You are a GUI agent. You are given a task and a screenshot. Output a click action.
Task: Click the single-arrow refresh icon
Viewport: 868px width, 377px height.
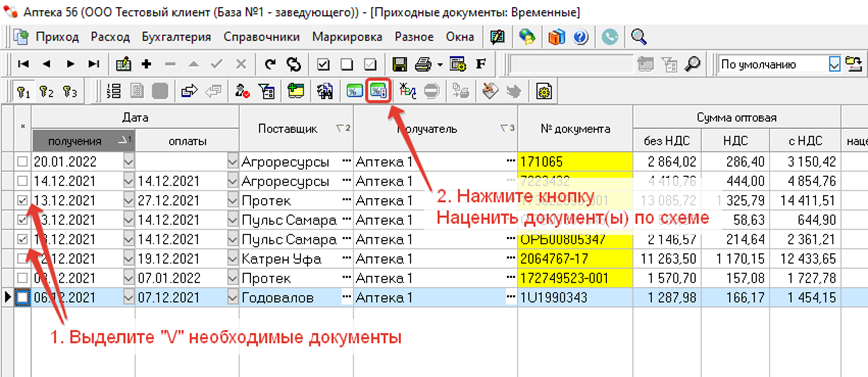click(270, 64)
